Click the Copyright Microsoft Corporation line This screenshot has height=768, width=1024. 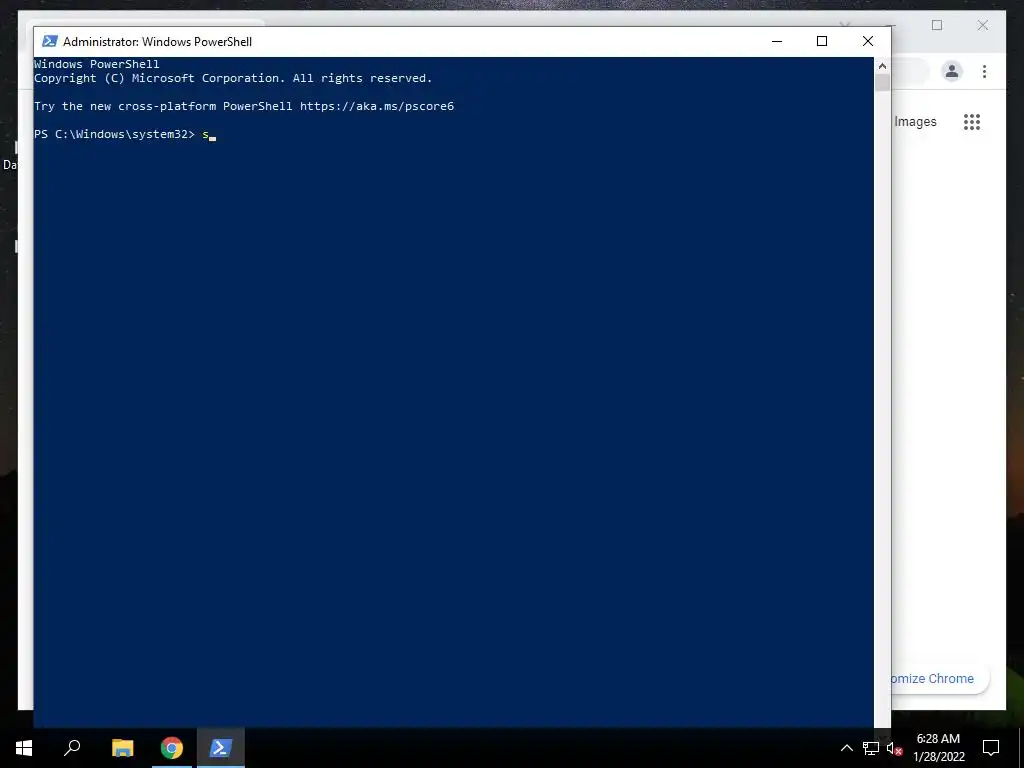click(x=233, y=78)
